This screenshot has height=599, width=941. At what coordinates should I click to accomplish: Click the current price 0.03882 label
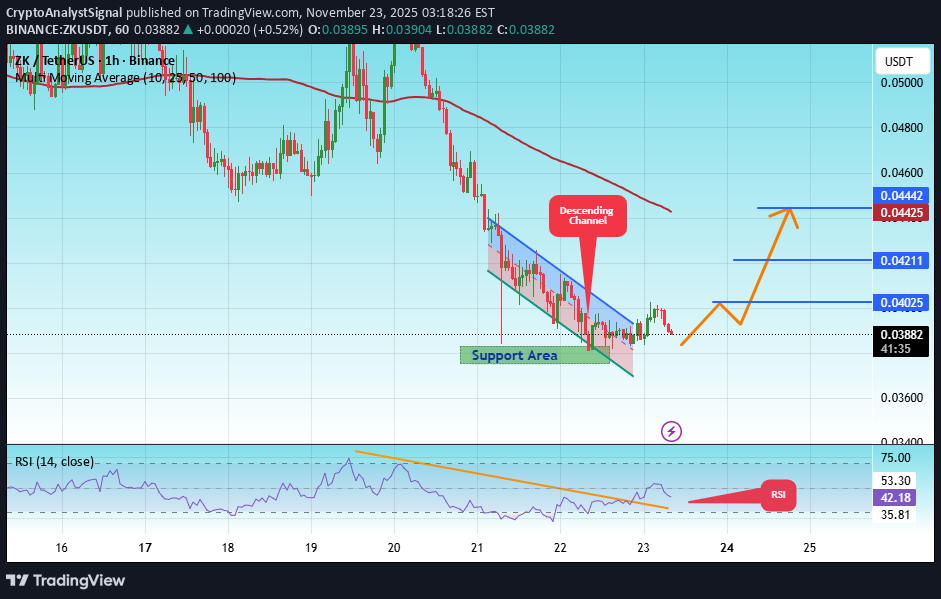(901, 334)
